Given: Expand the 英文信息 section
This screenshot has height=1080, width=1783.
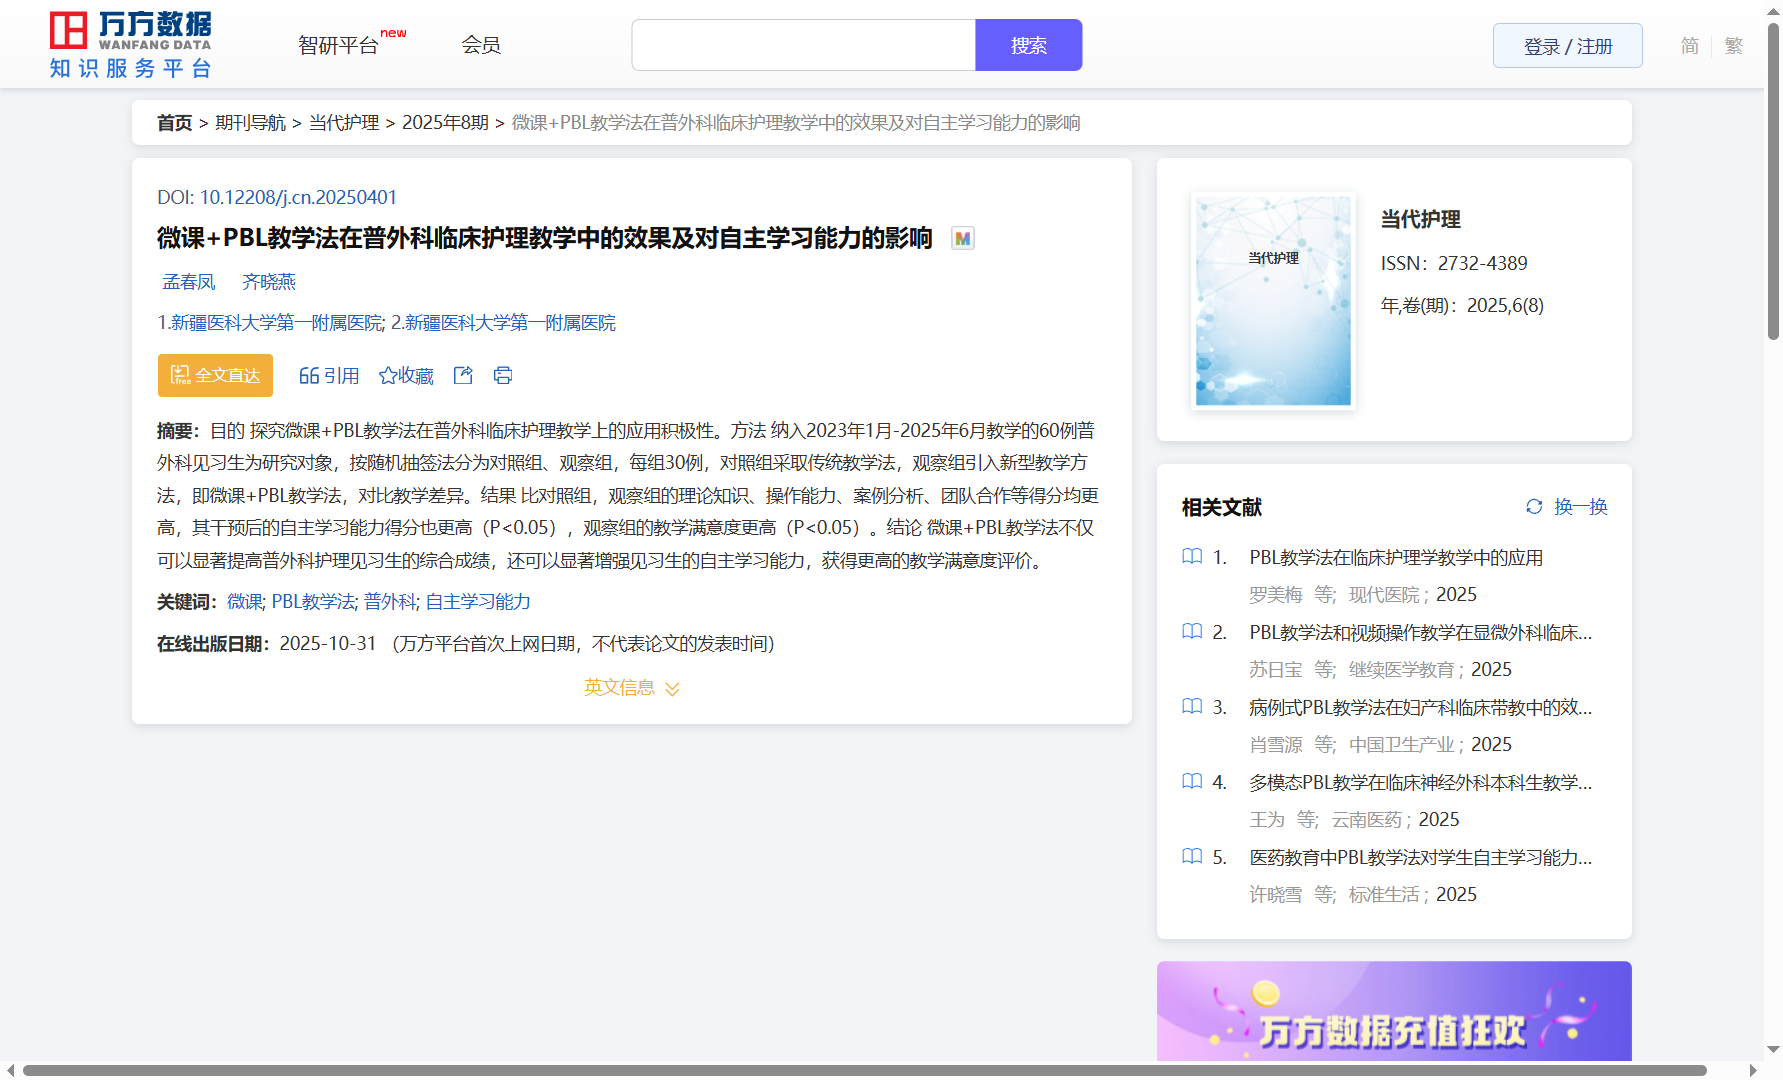Looking at the screenshot, I should (x=631, y=687).
